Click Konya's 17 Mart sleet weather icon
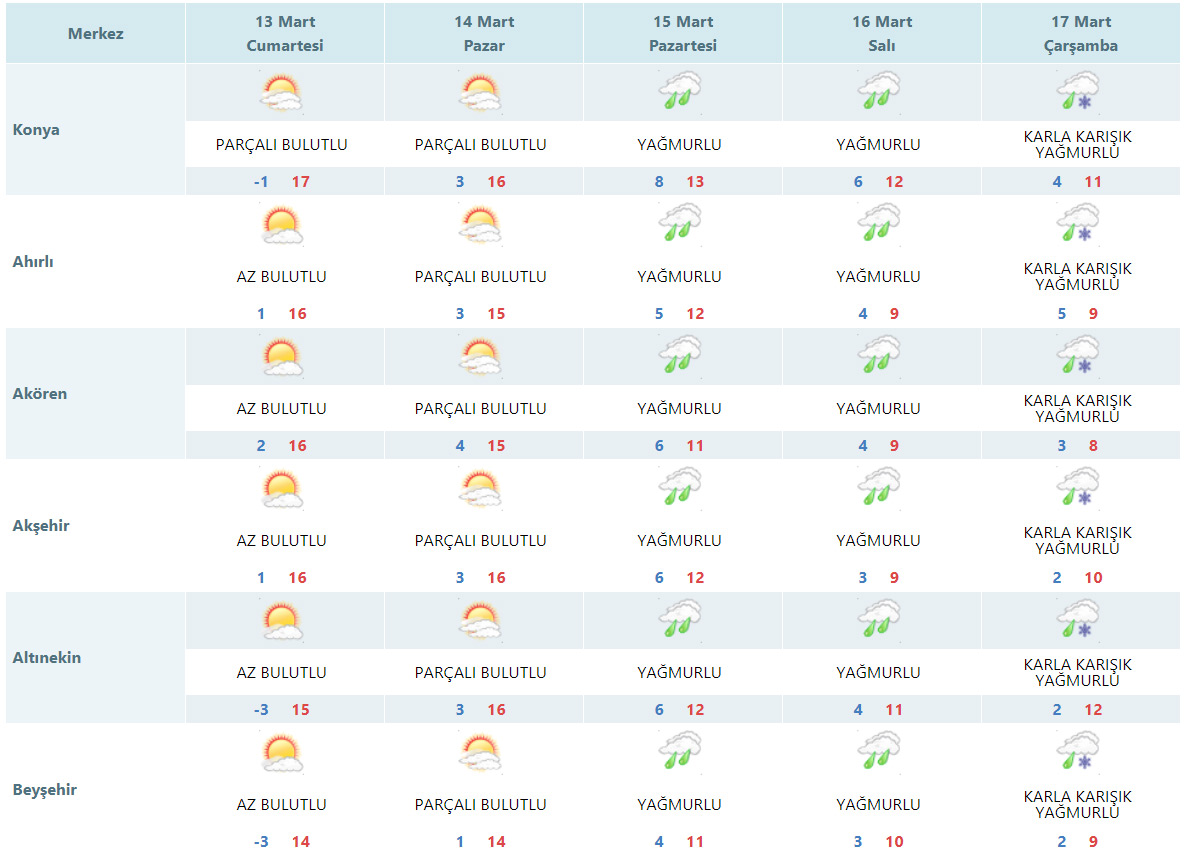The image size is (1184, 851). tap(1077, 91)
